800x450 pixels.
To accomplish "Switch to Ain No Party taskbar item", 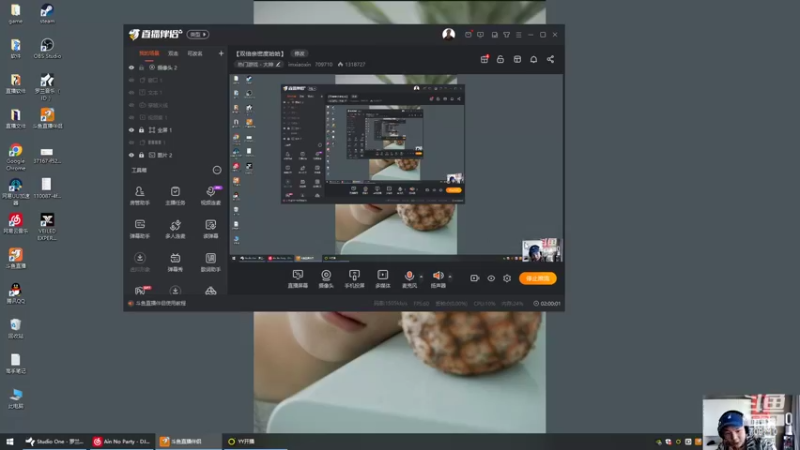I will pyautogui.click(x=122, y=441).
